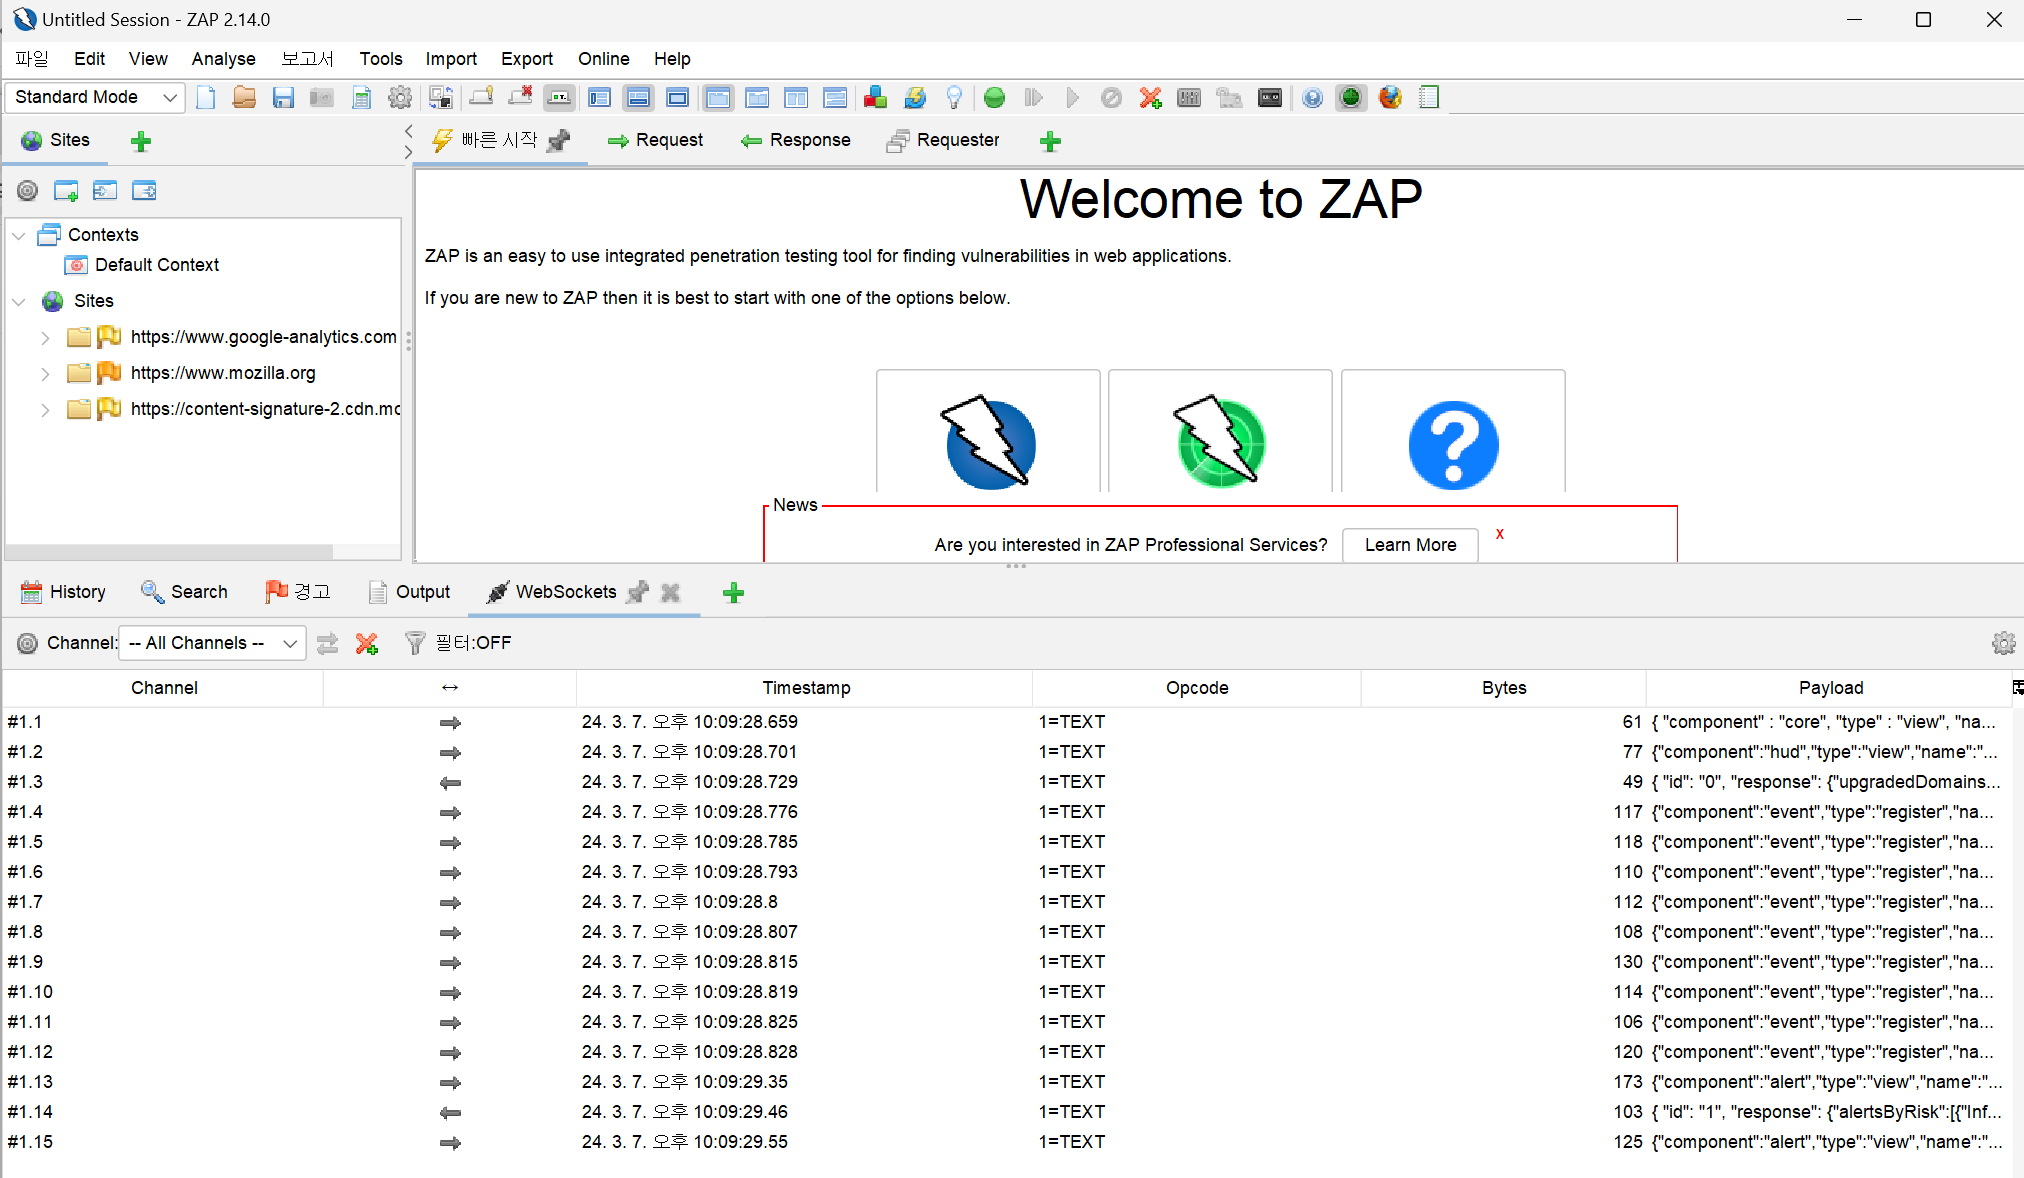Click the Persist Session save icon

coord(283,97)
